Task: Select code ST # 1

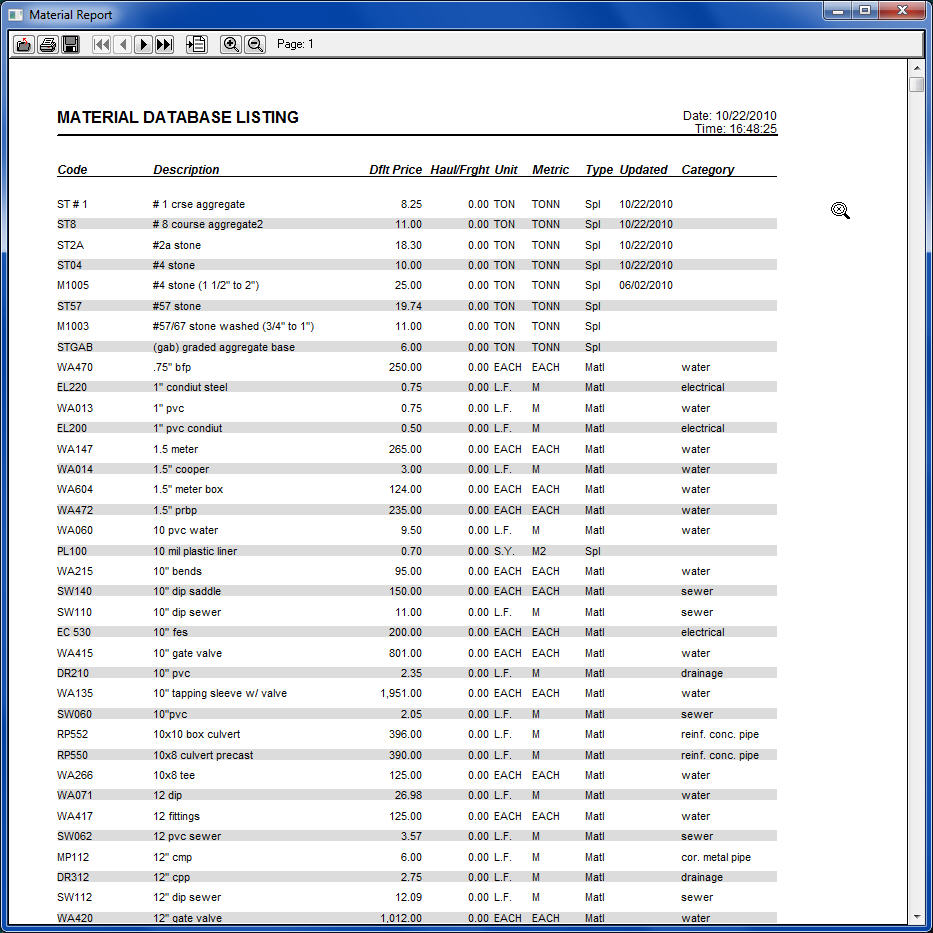Action: coord(72,204)
